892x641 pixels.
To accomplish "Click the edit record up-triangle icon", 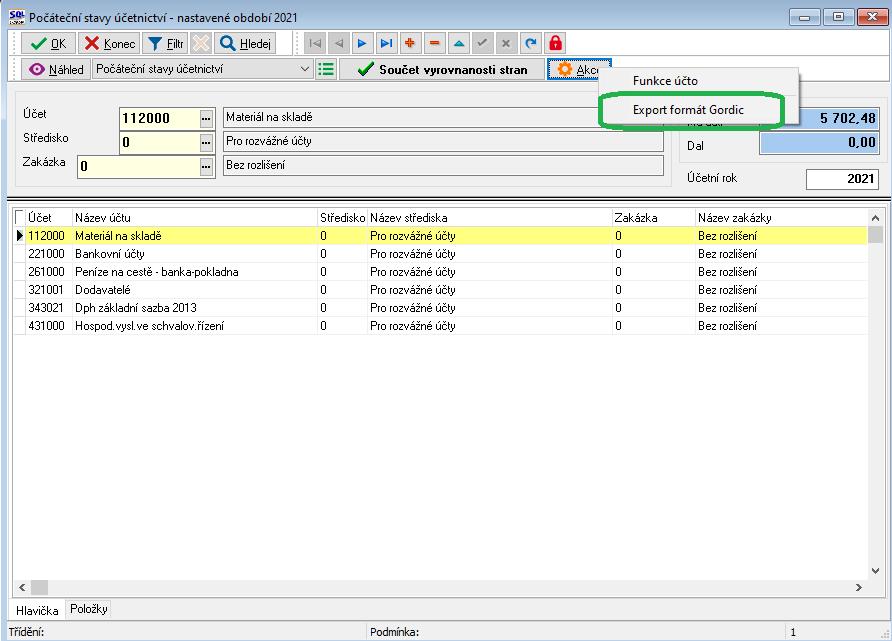I will pyautogui.click(x=459, y=43).
